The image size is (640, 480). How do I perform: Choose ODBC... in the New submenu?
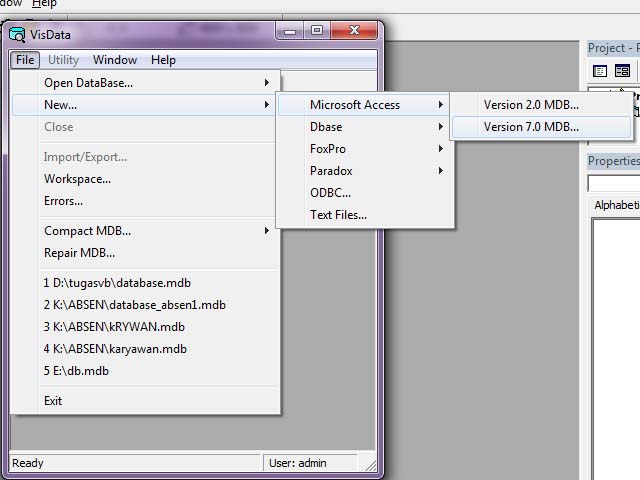pyautogui.click(x=364, y=193)
